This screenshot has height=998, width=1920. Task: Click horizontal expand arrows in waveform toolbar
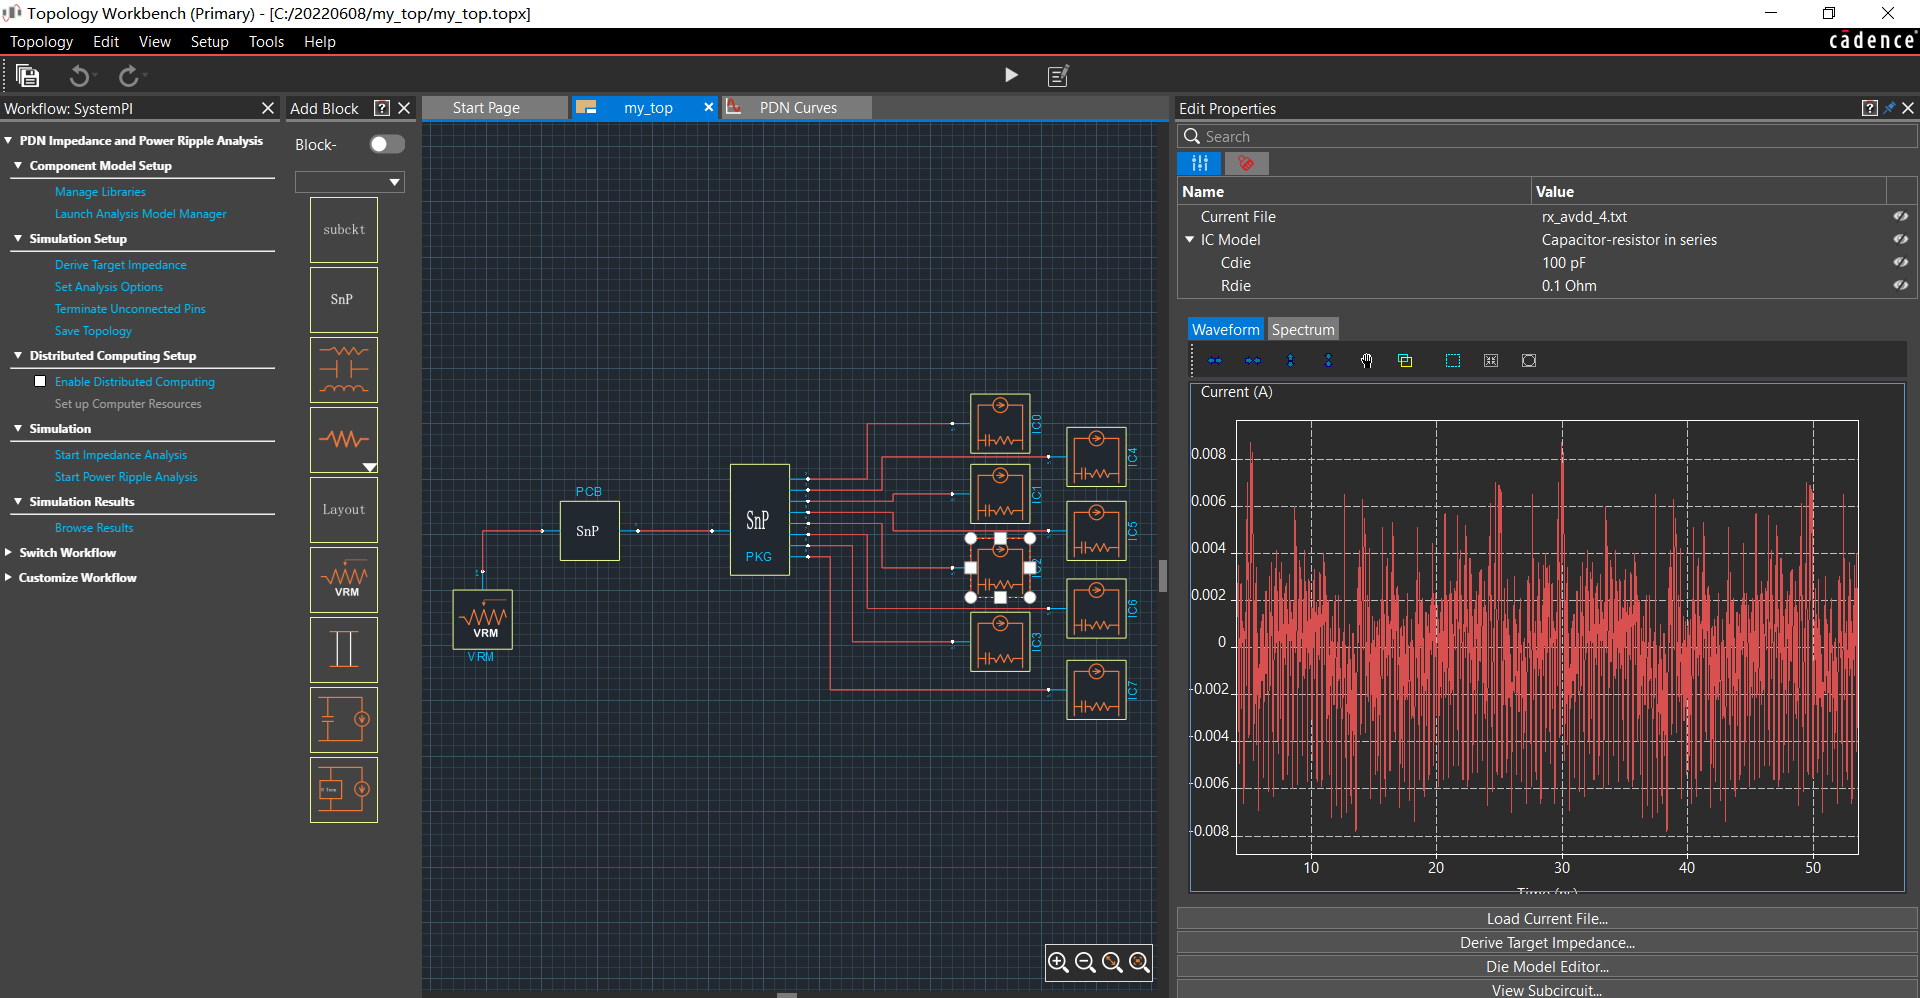(x=1215, y=361)
